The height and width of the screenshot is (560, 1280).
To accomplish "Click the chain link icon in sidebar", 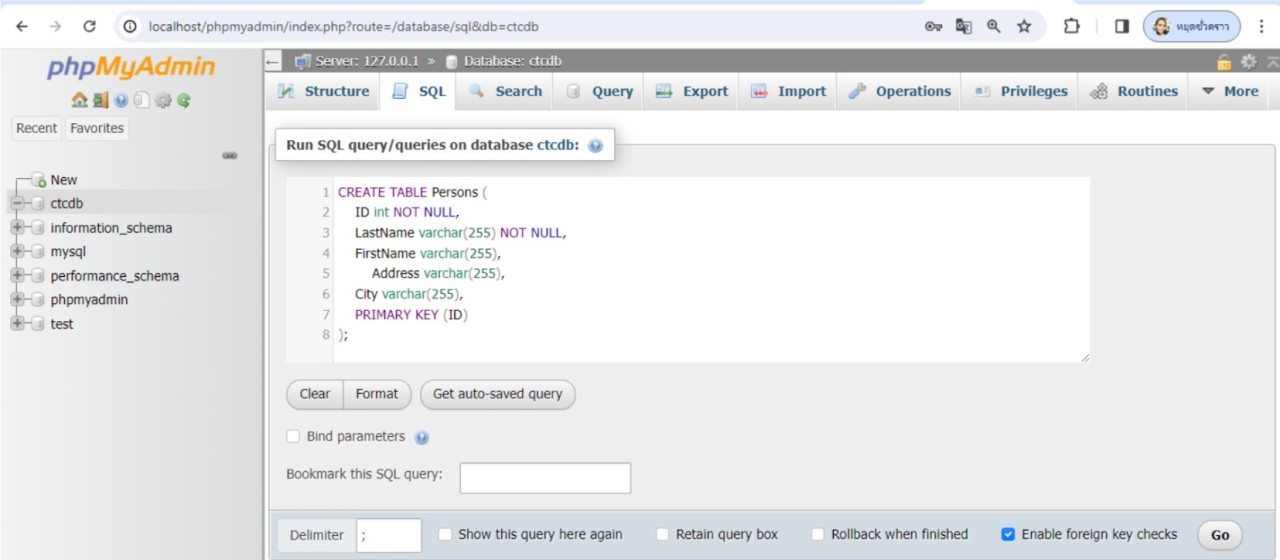I will [230, 156].
